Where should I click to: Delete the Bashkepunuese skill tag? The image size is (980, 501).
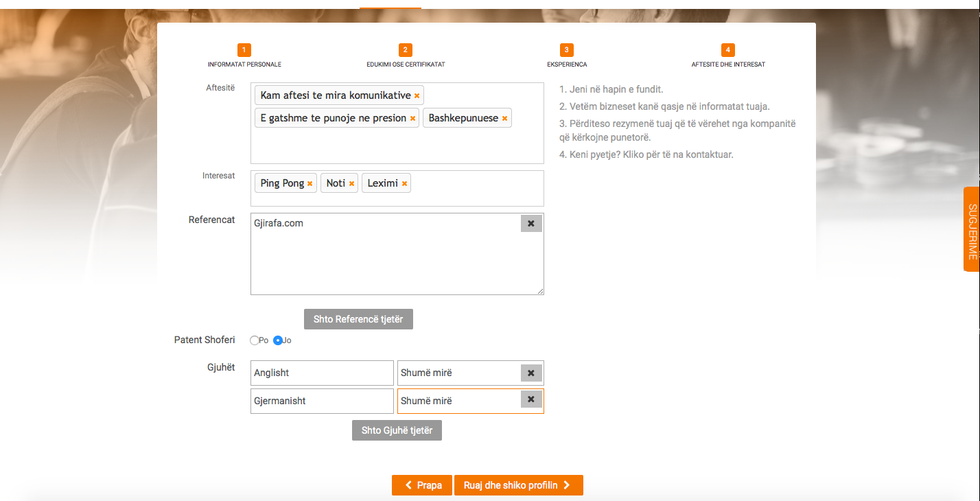pos(505,119)
